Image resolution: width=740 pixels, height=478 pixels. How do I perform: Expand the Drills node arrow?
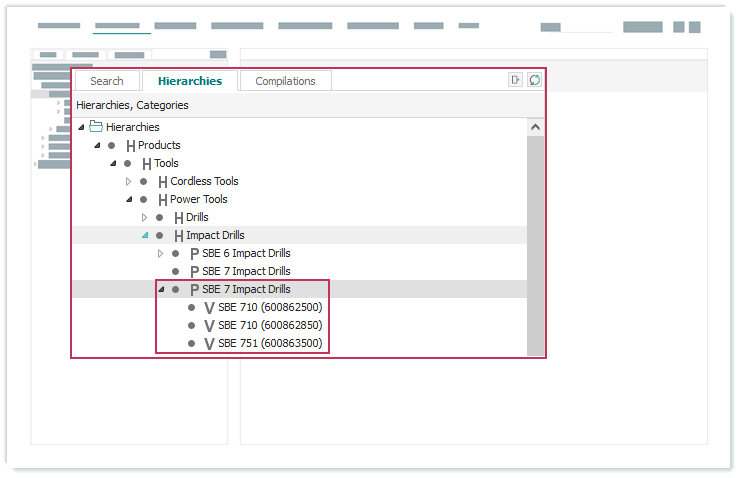pos(144,218)
